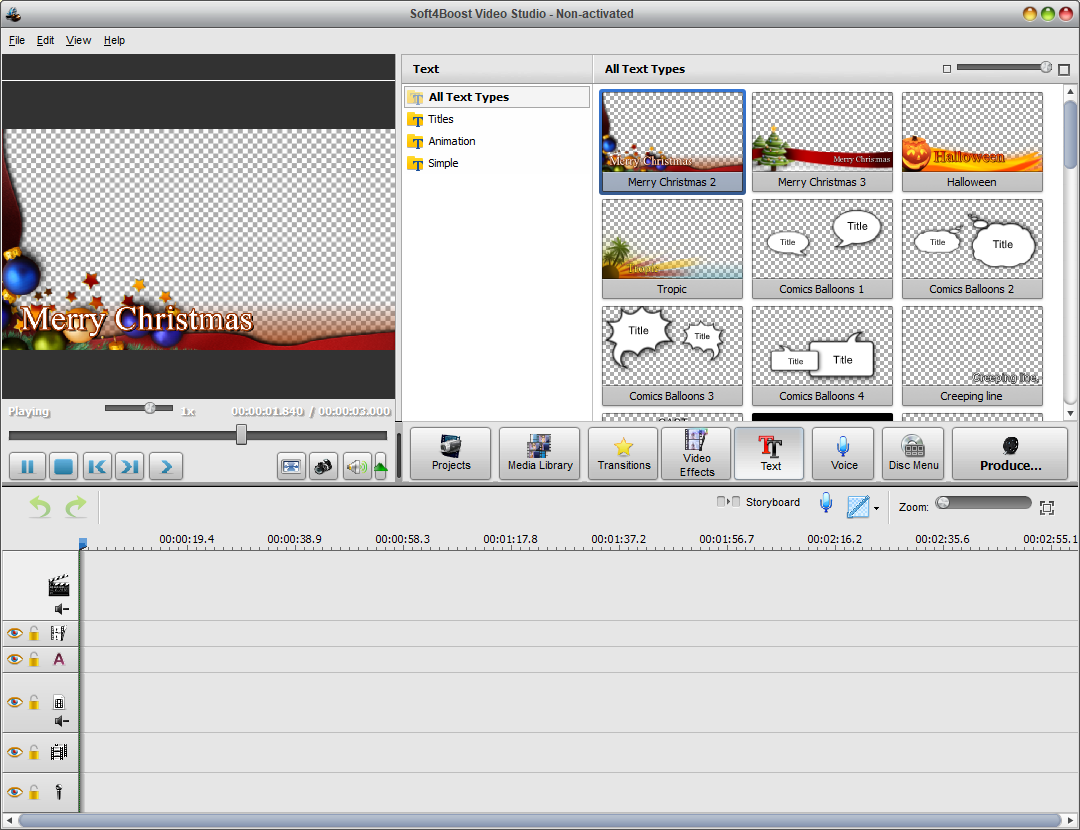1080x830 pixels.
Task: Open the Video Effects panel
Action: [x=695, y=453]
